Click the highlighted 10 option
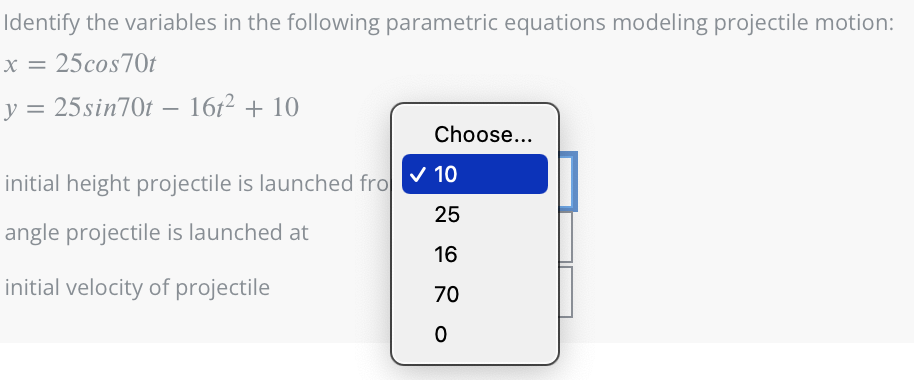914x380 pixels. click(x=474, y=174)
